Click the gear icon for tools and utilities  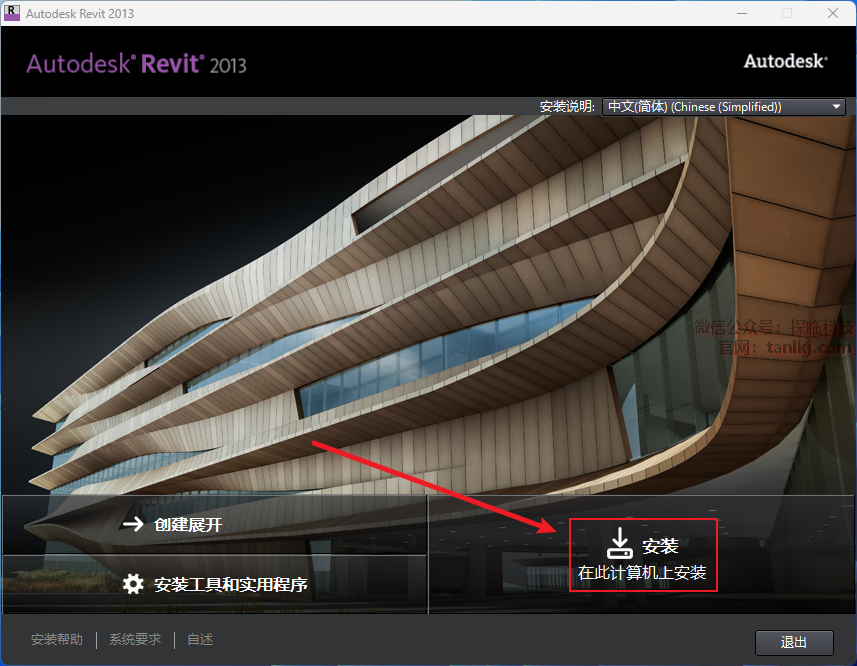[x=133, y=584]
